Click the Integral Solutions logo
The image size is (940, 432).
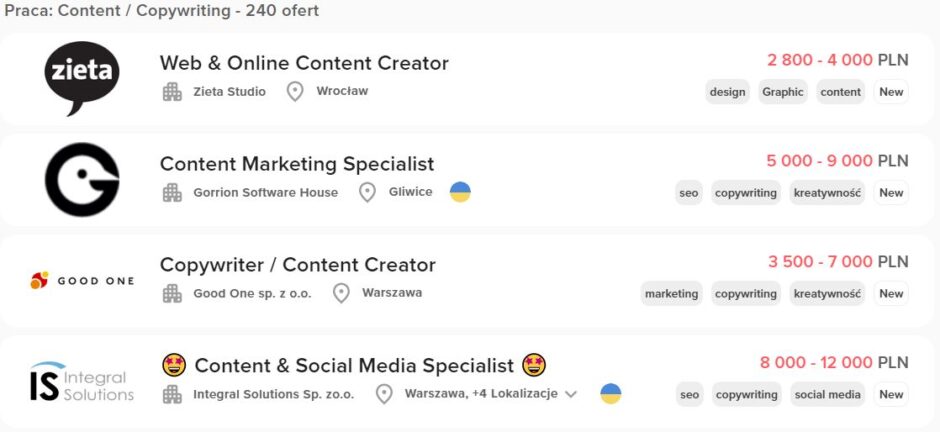coord(82,381)
